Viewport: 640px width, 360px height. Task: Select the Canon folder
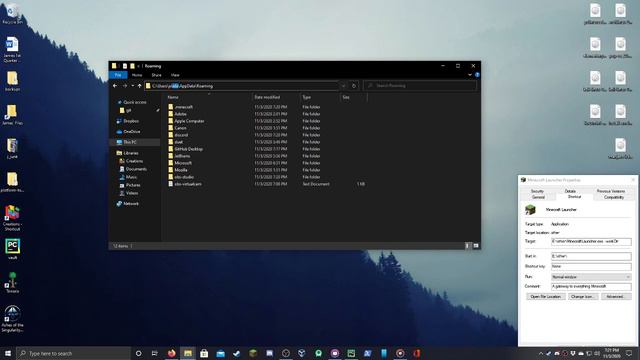click(180, 128)
